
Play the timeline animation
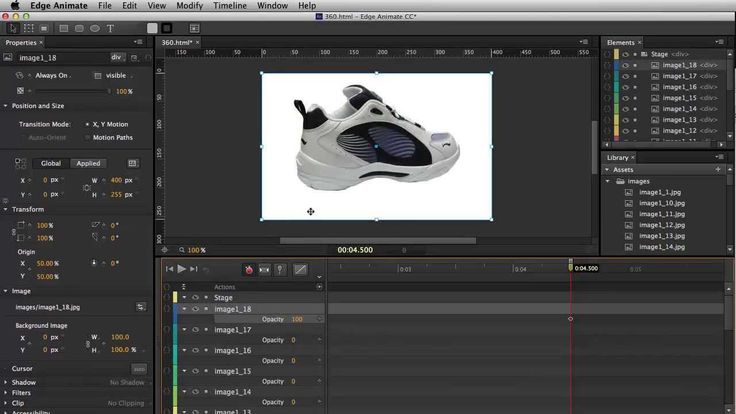point(182,268)
